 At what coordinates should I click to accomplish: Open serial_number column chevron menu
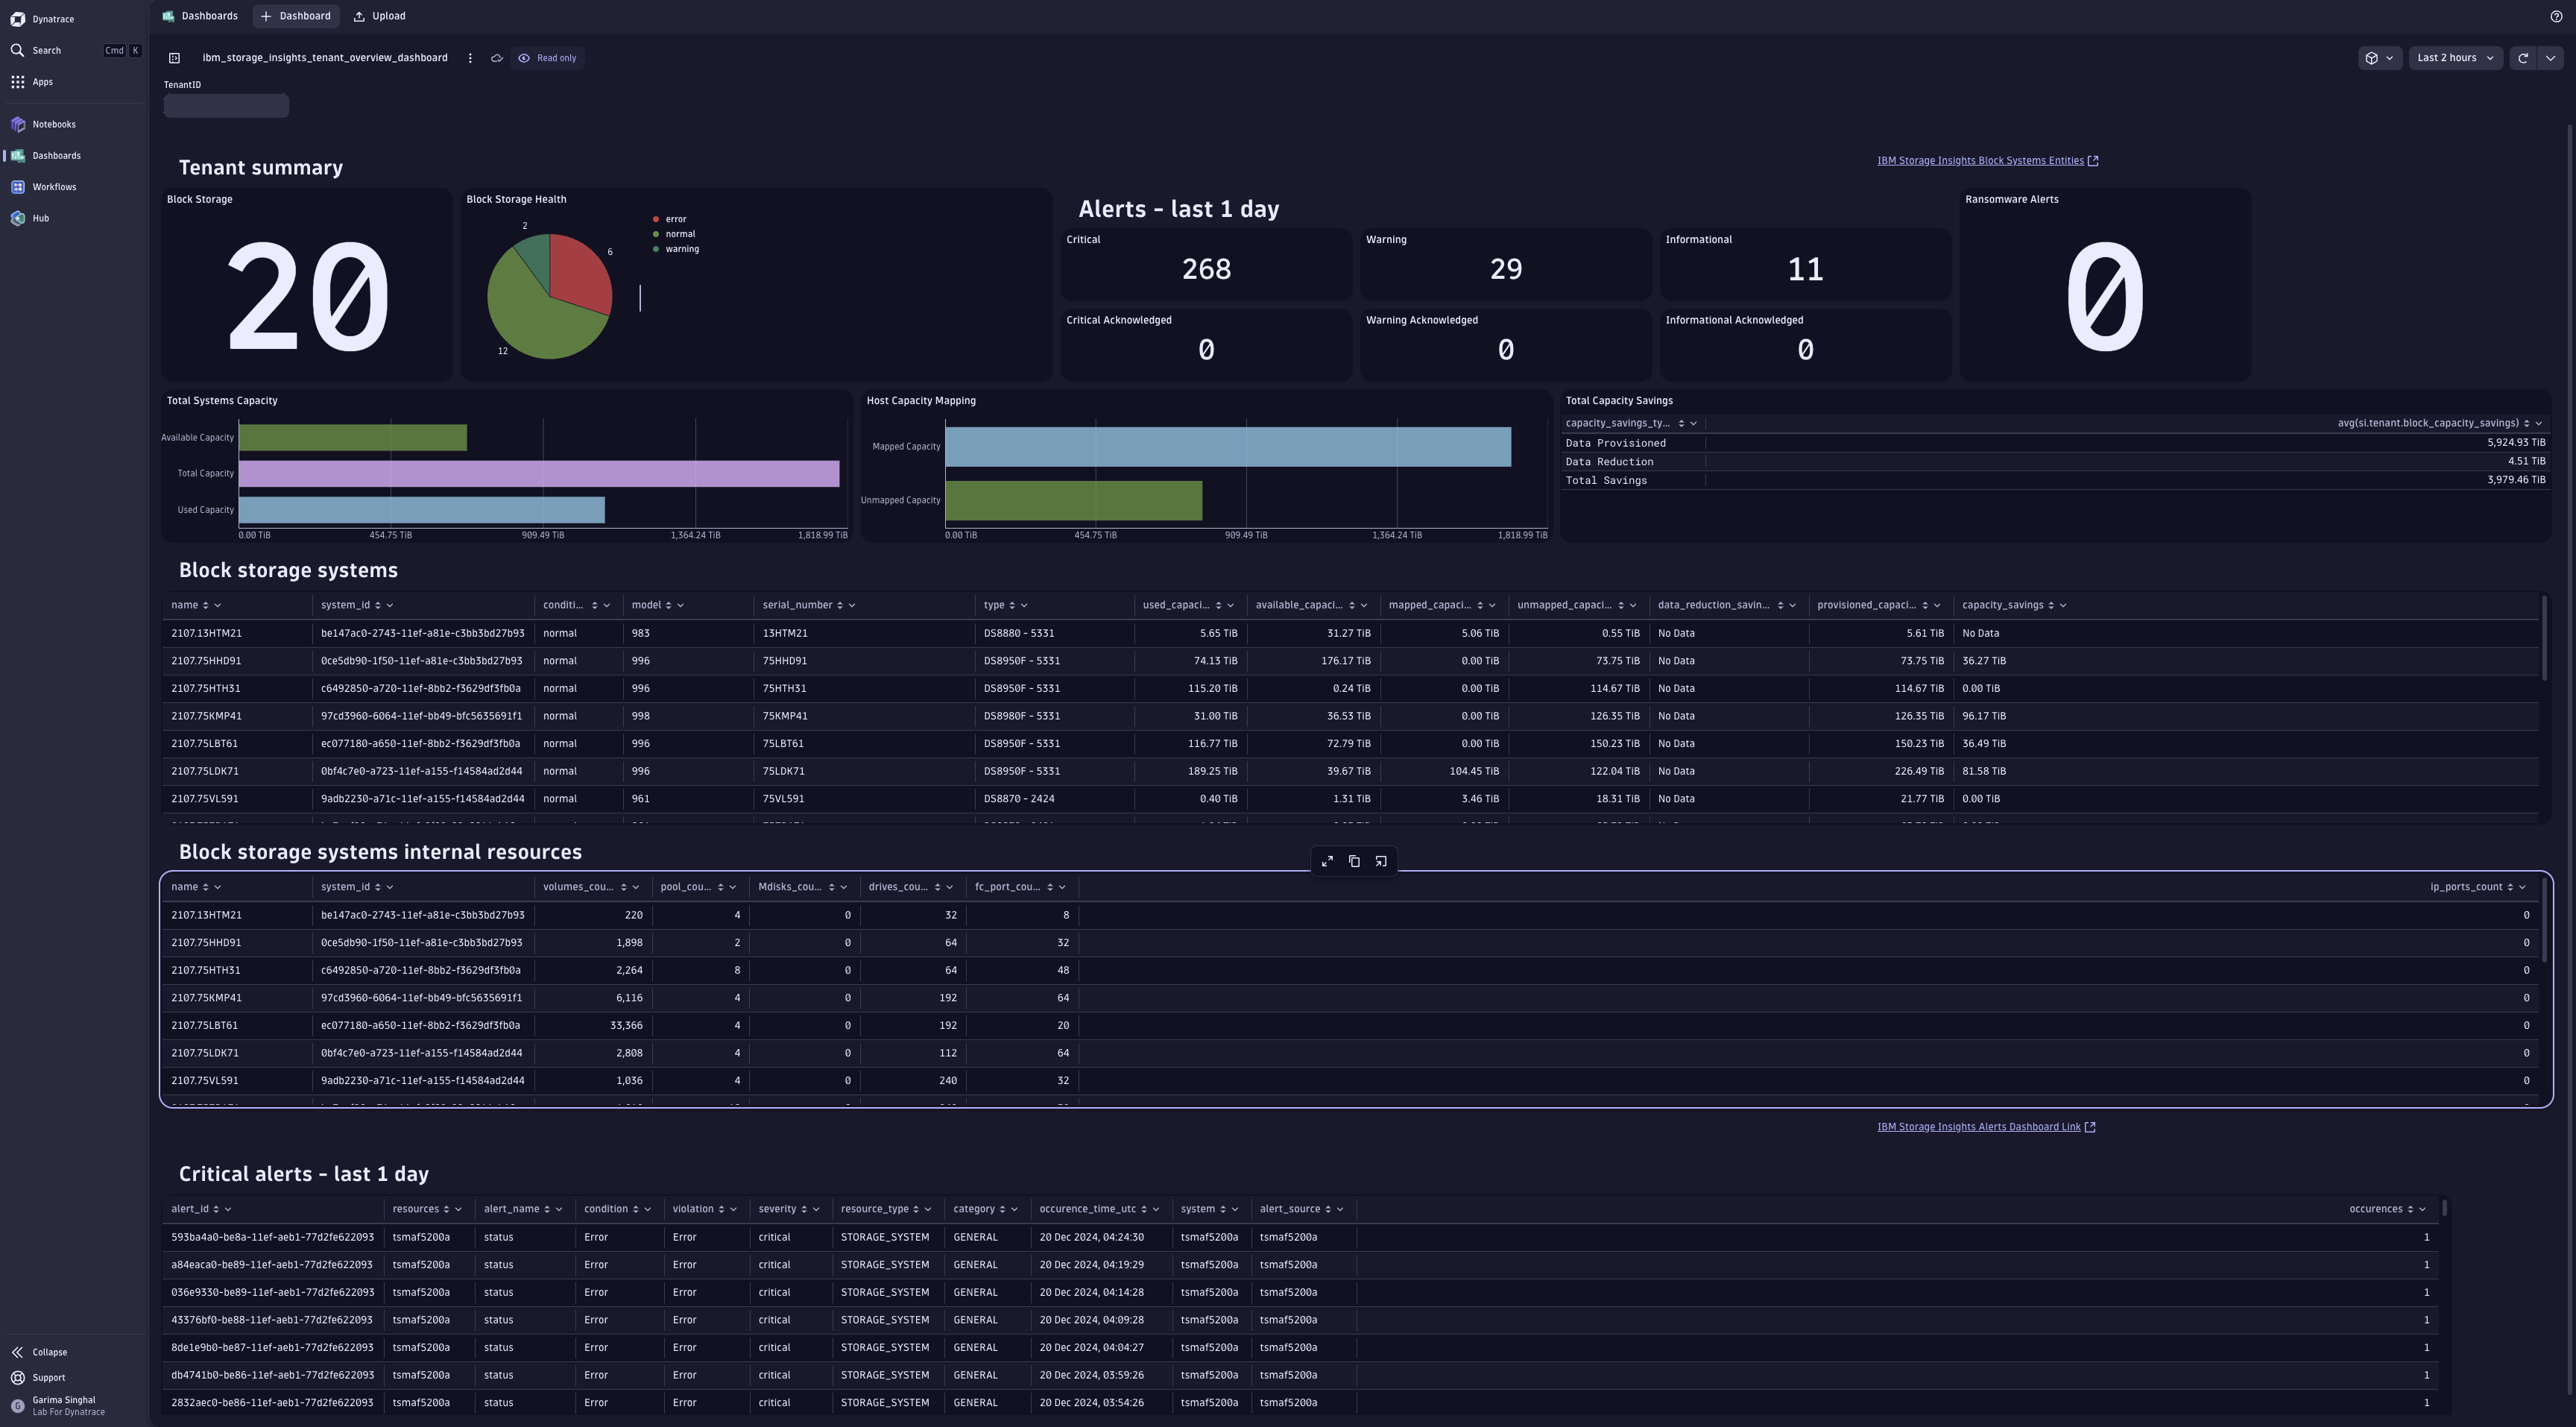pyautogui.click(x=852, y=606)
